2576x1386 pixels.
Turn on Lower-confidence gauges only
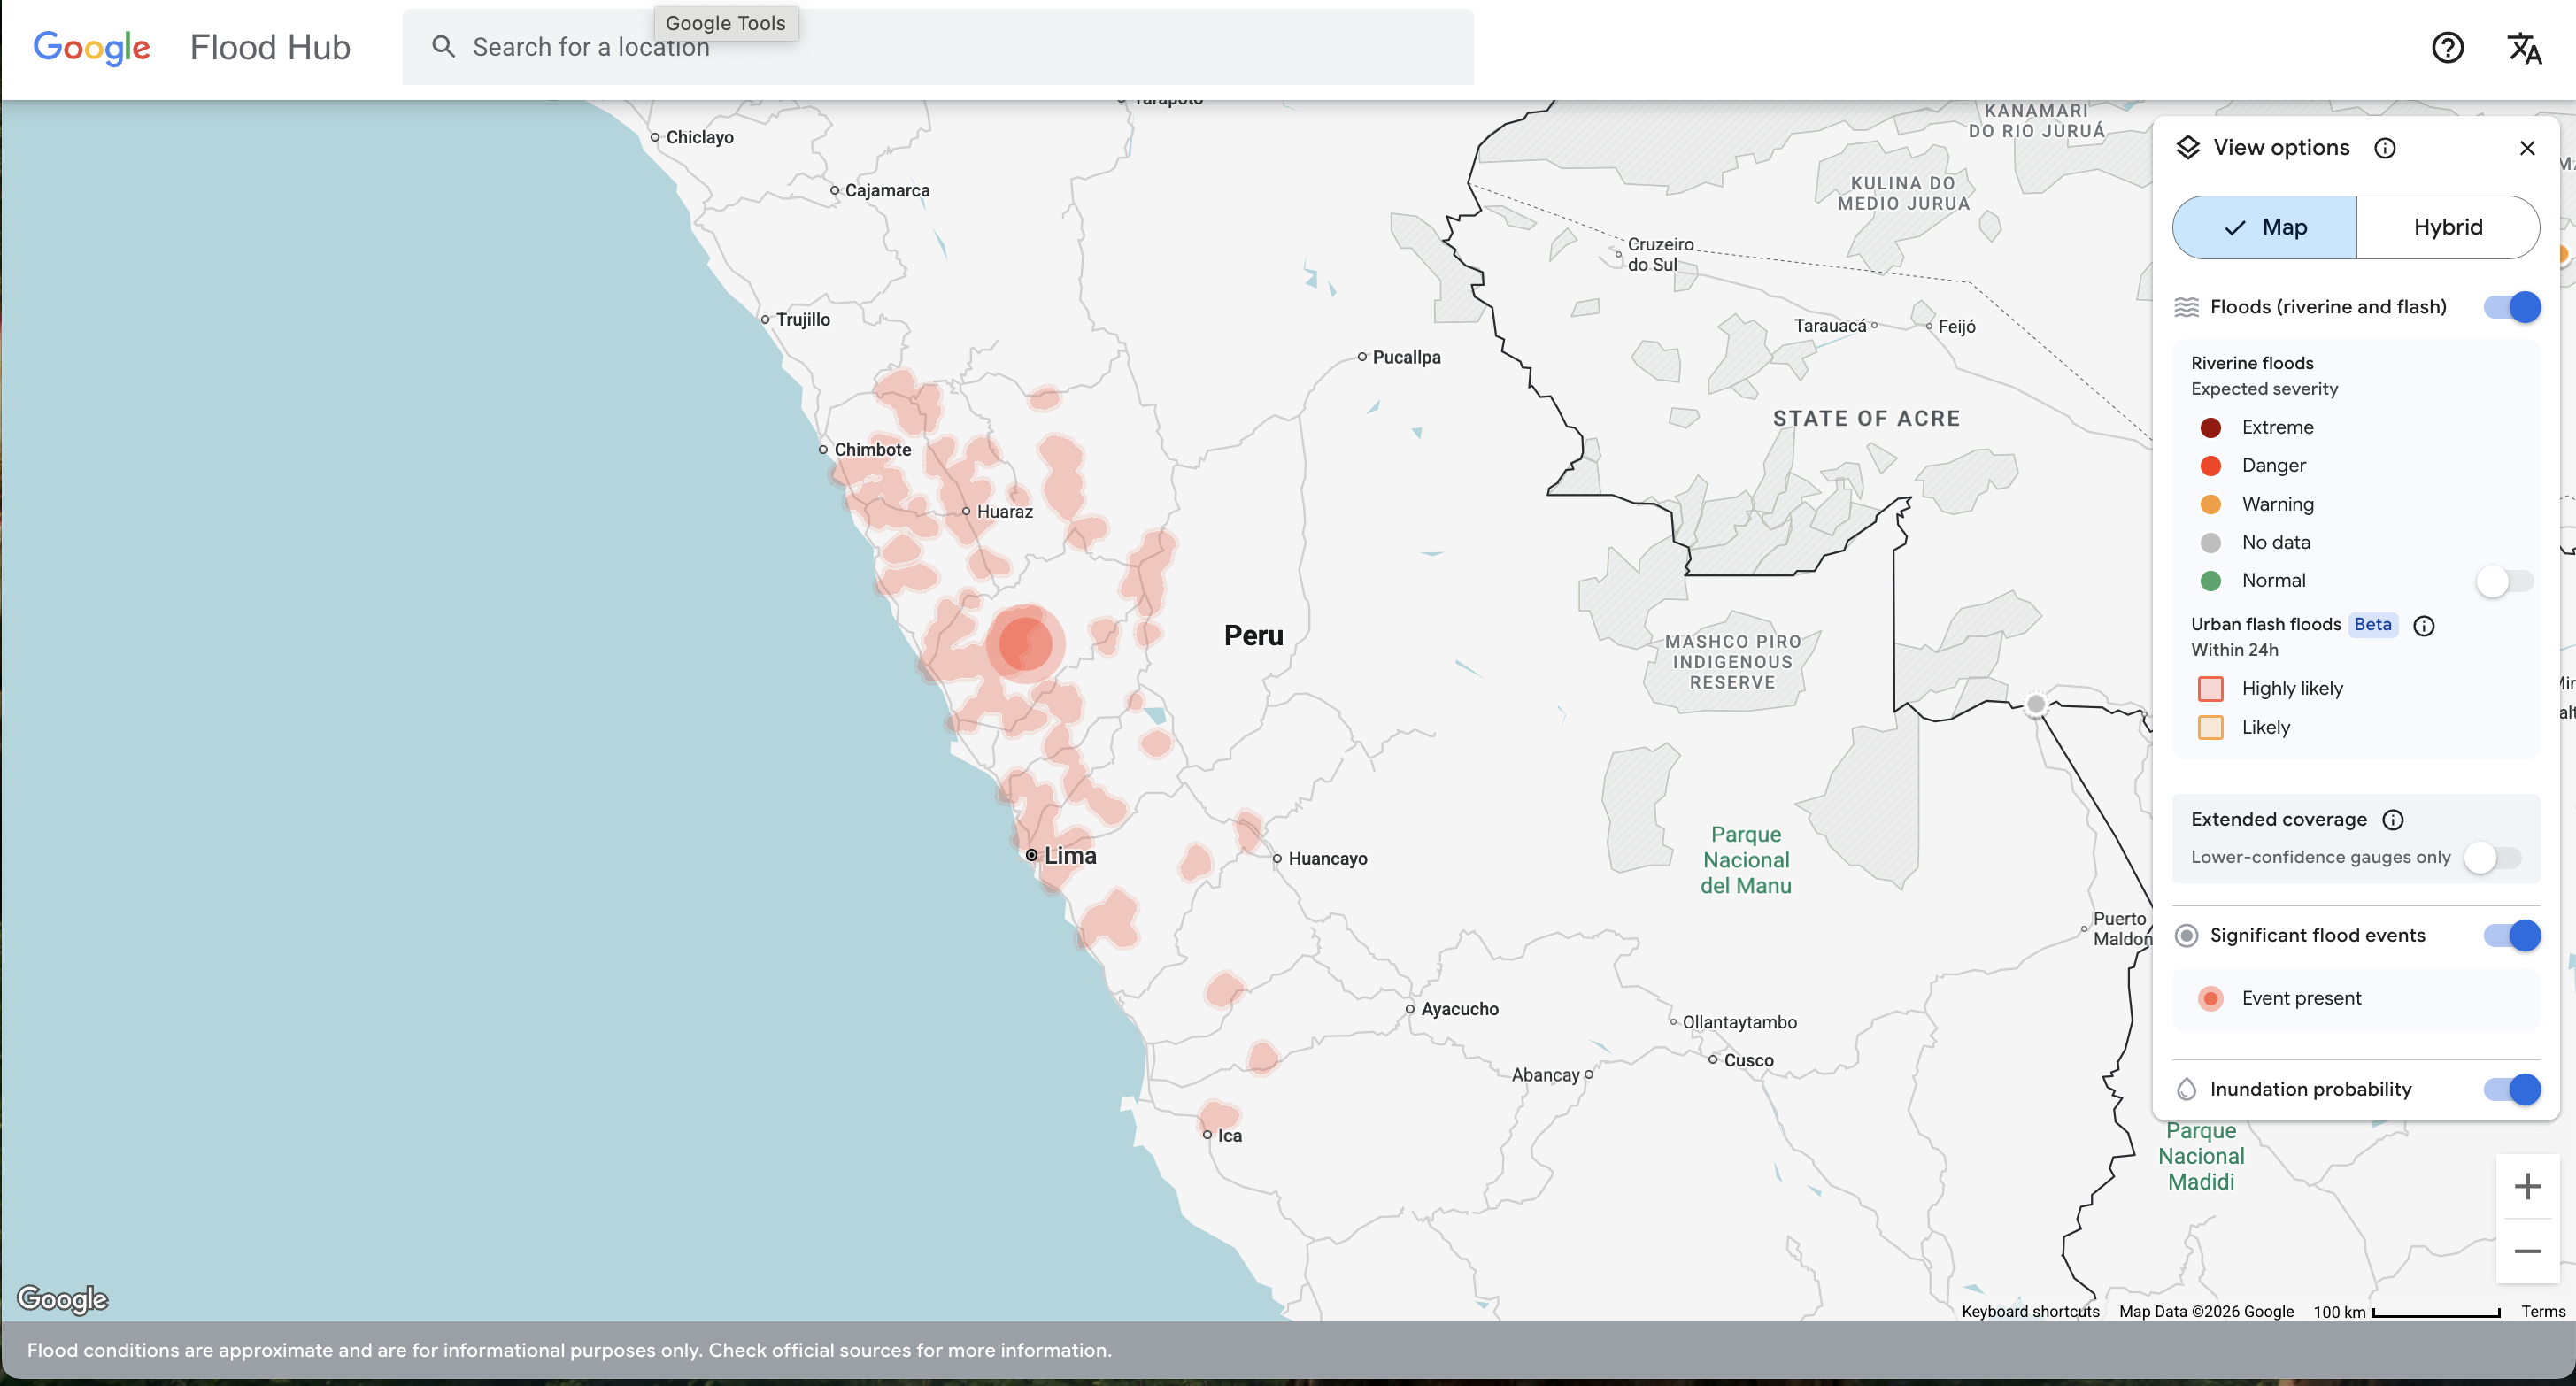(2491, 857)
